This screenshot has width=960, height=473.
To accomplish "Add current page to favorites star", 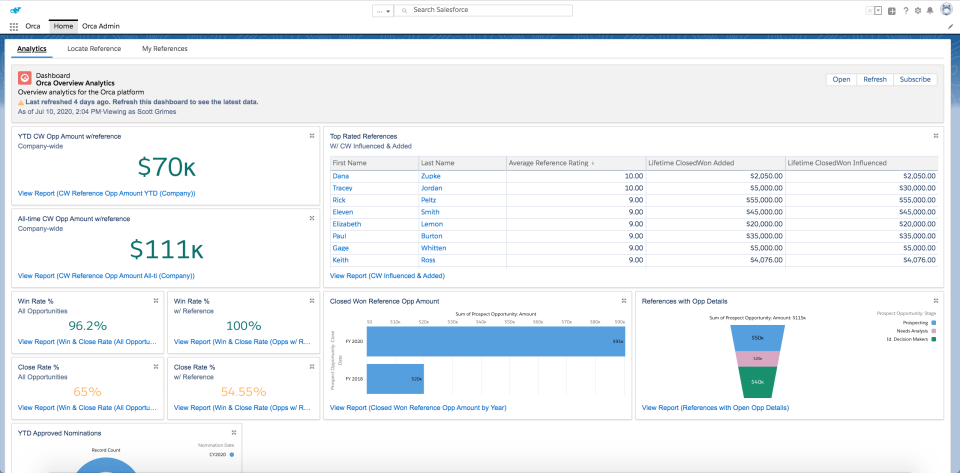I will coord(869,10).
